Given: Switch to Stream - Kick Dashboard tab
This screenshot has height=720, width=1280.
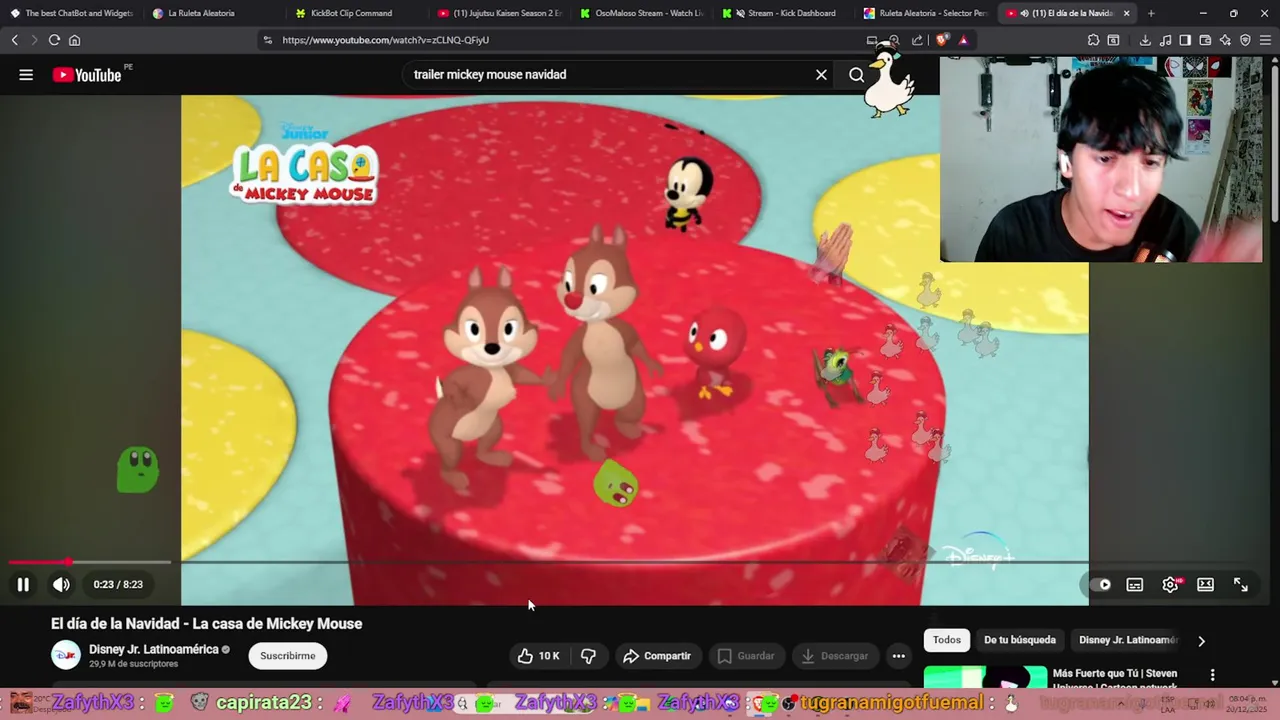Looking at the screenshot, I should point(783,13).
